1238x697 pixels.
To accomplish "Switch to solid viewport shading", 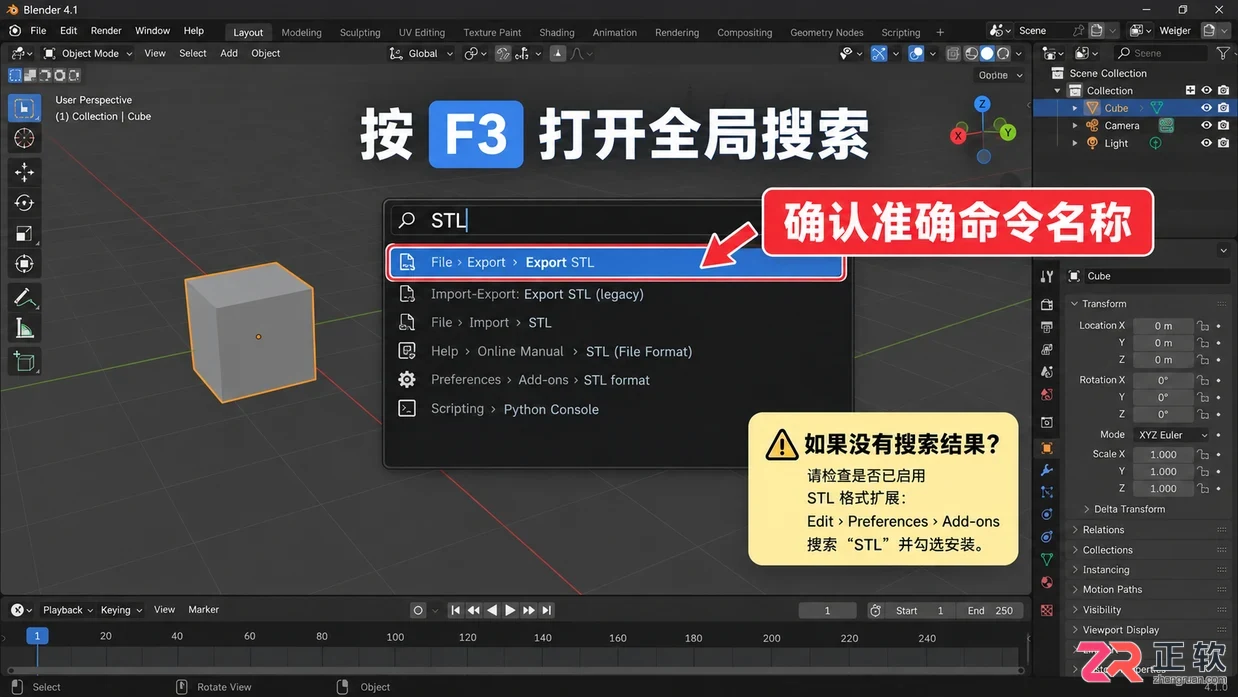I will (986, 54).
